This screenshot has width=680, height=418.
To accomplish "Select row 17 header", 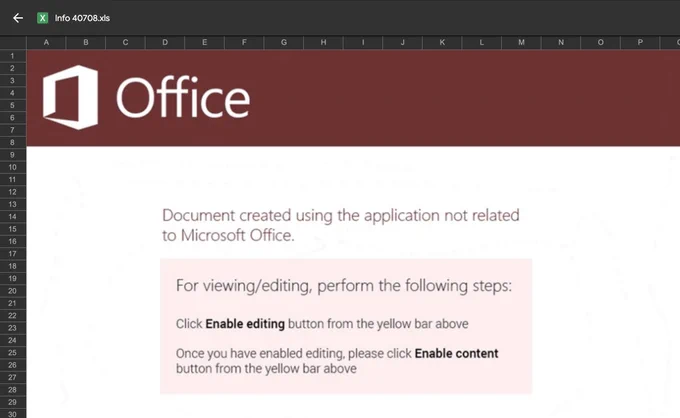I will (x=13, y=254).
